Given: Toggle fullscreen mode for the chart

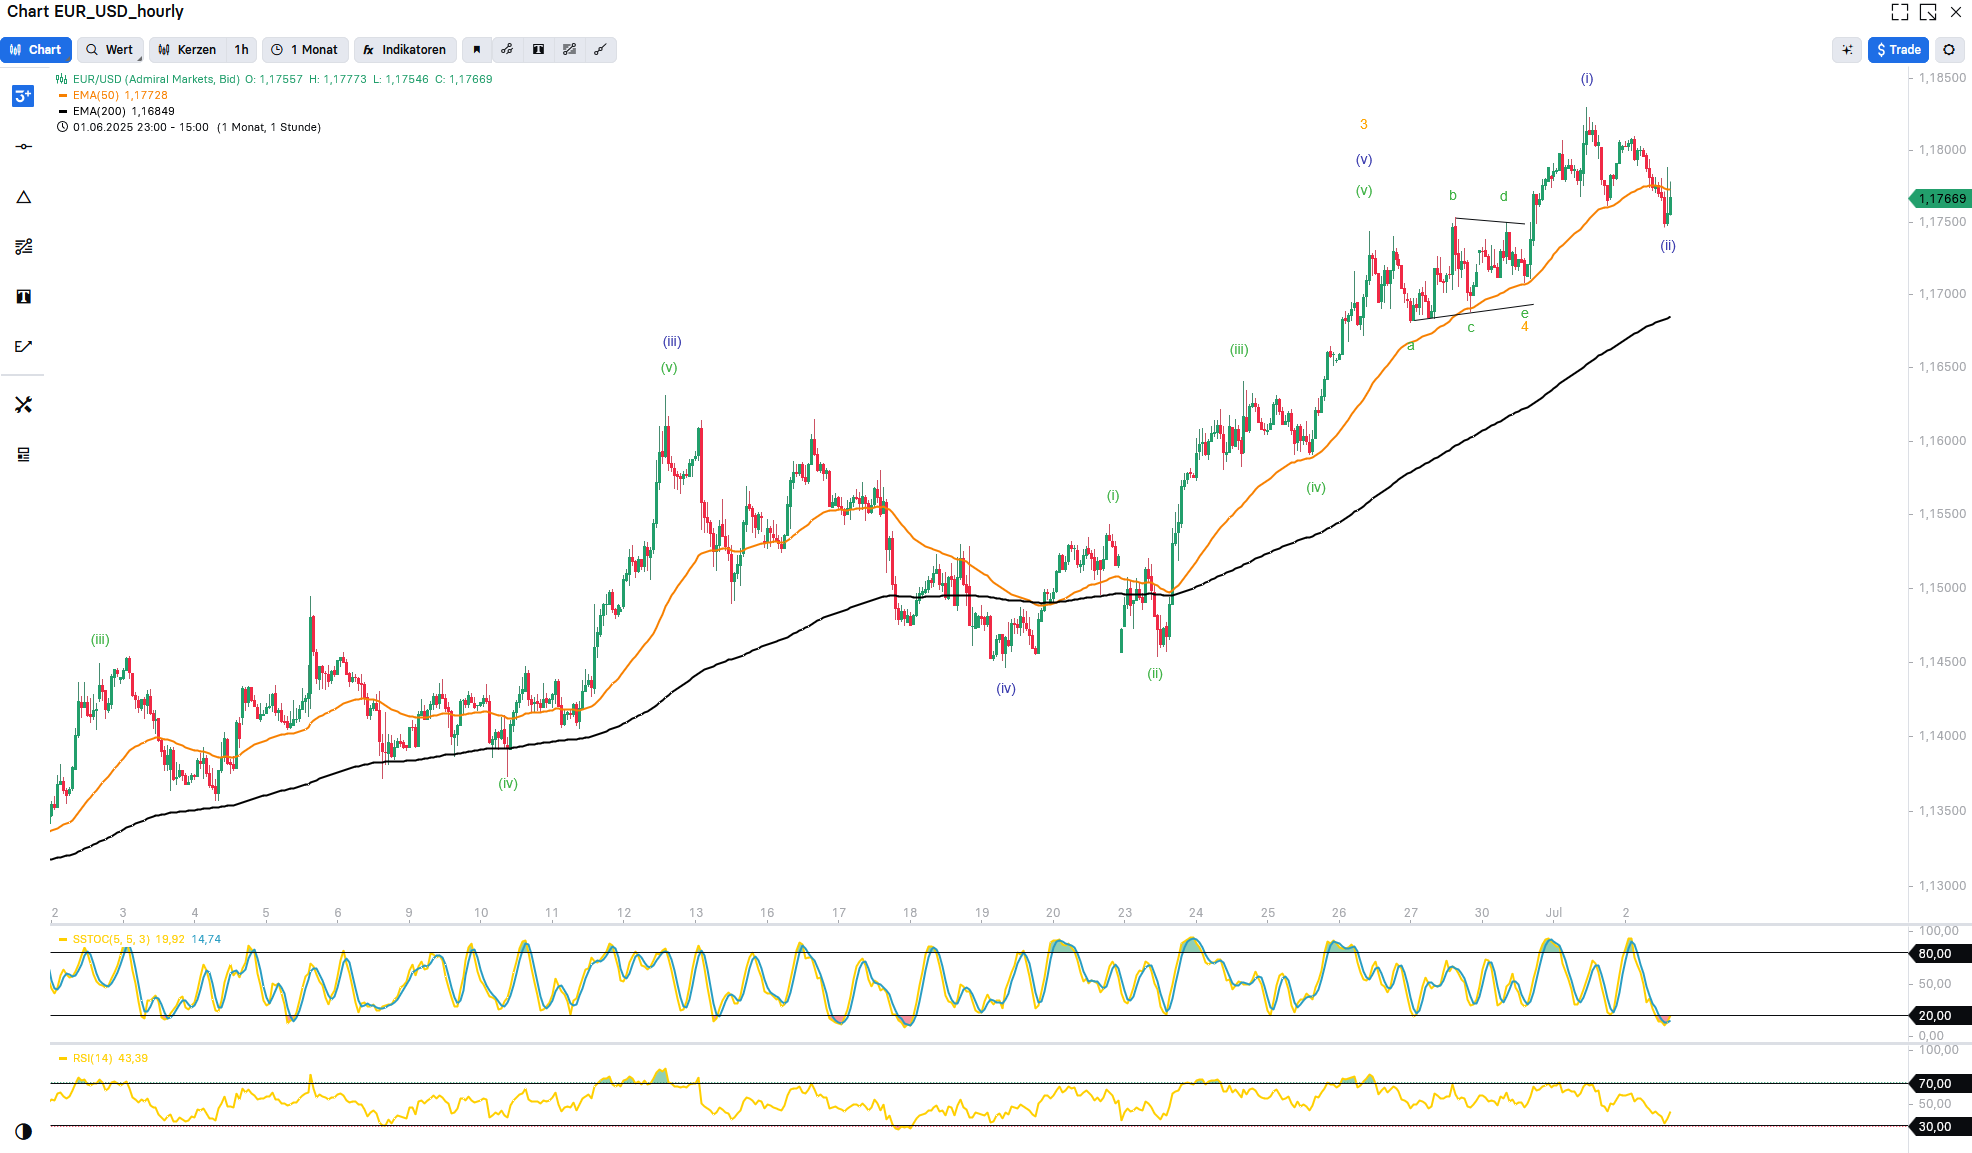Looking at the screenshot, I should click(1900, 12).
